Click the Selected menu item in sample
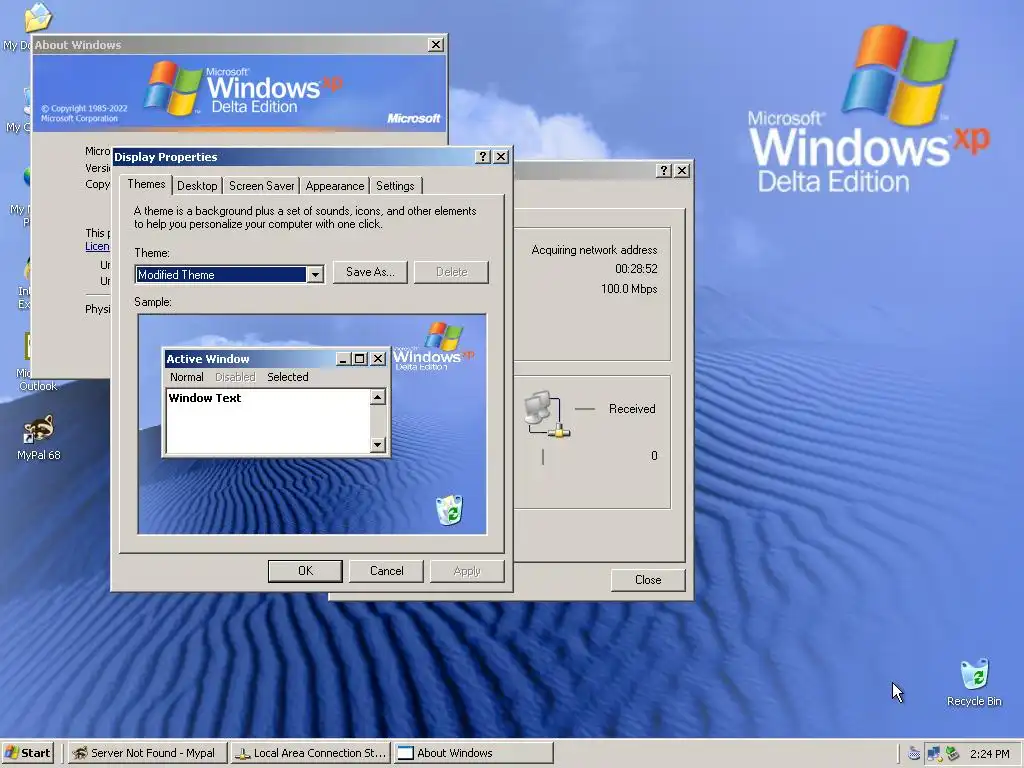This screenshot has height=768, width=1024. [x=287, y=377]
